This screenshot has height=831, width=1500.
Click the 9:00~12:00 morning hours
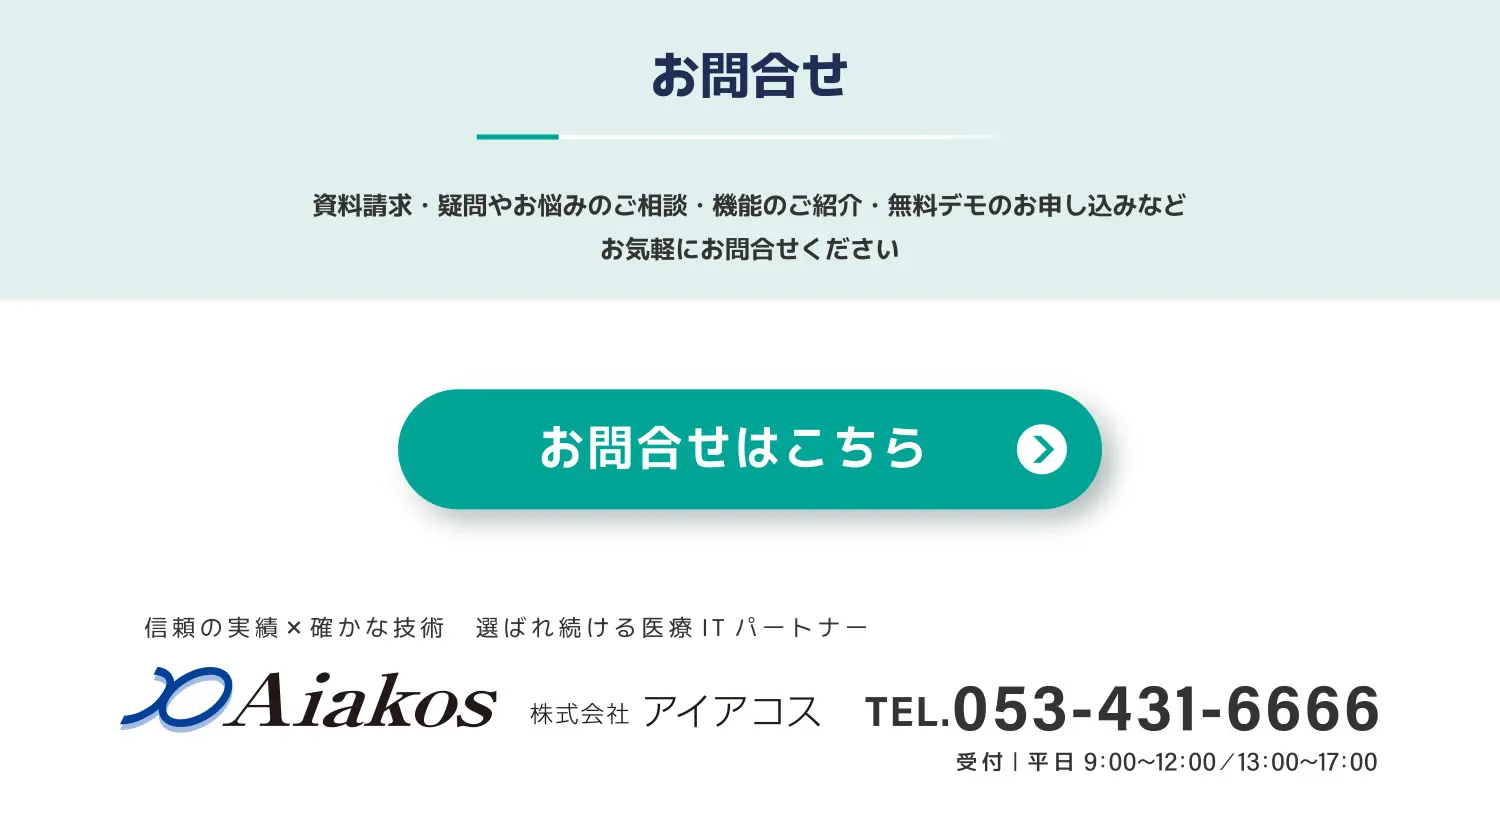tap(1150, 762)
